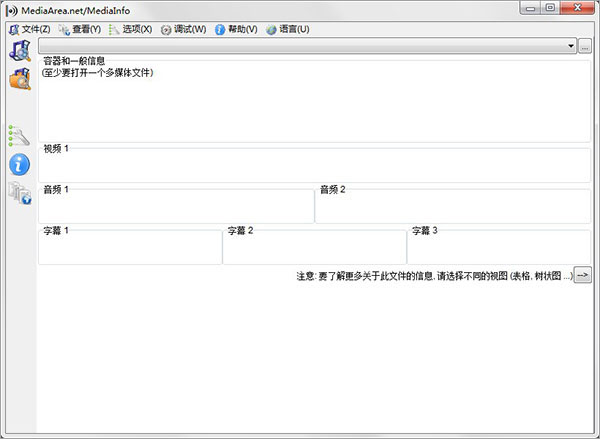
Task: Click the MediaInfo app icon in title bar
Action: pos(11,11)
